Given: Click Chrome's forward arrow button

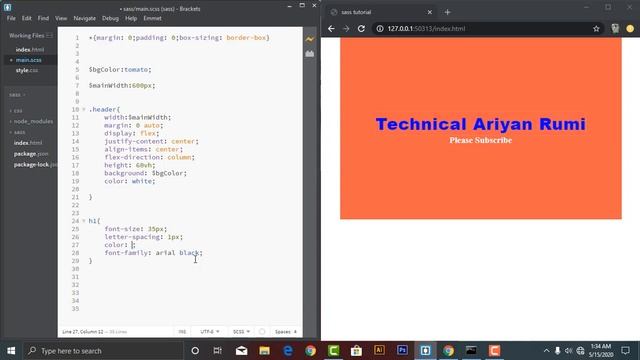Looking at the screenshot, I should click(x=346, y=29).
